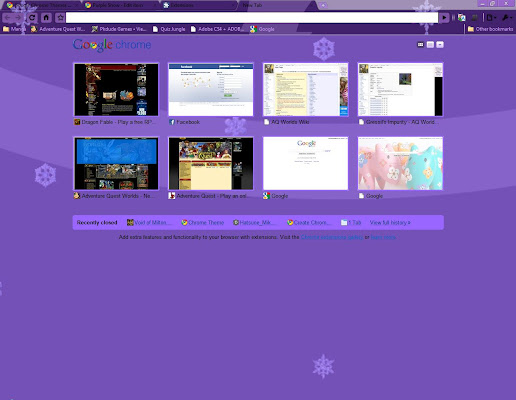Switch to the Purple Snow tab
Image resolution: width=516 pixels, height=400 pixels.
120,5
